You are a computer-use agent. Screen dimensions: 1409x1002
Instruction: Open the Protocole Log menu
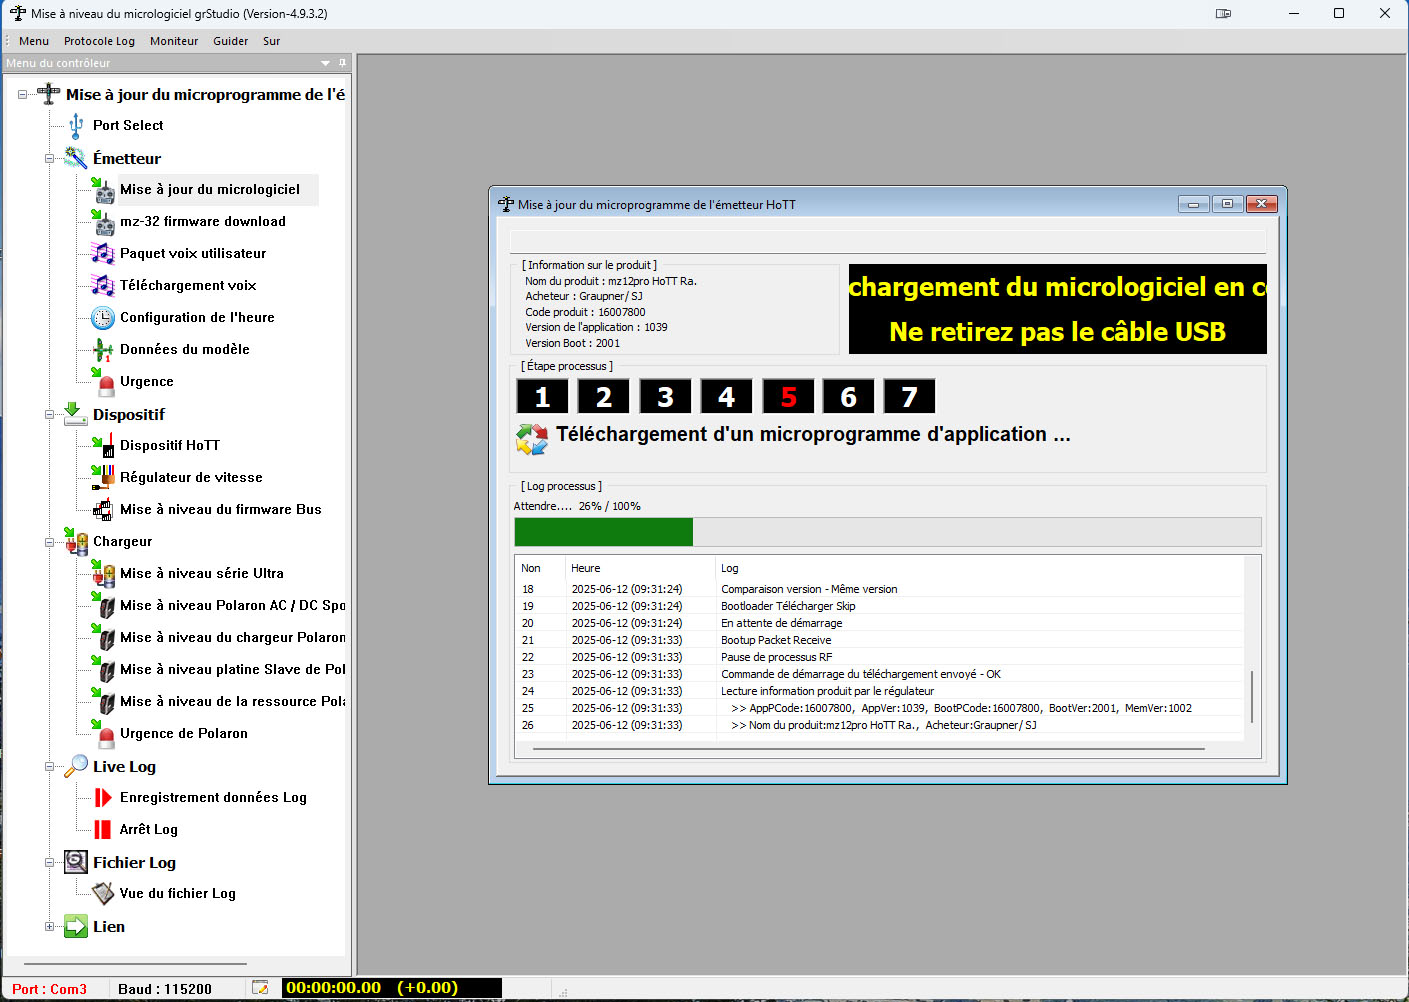pos(99,41)
